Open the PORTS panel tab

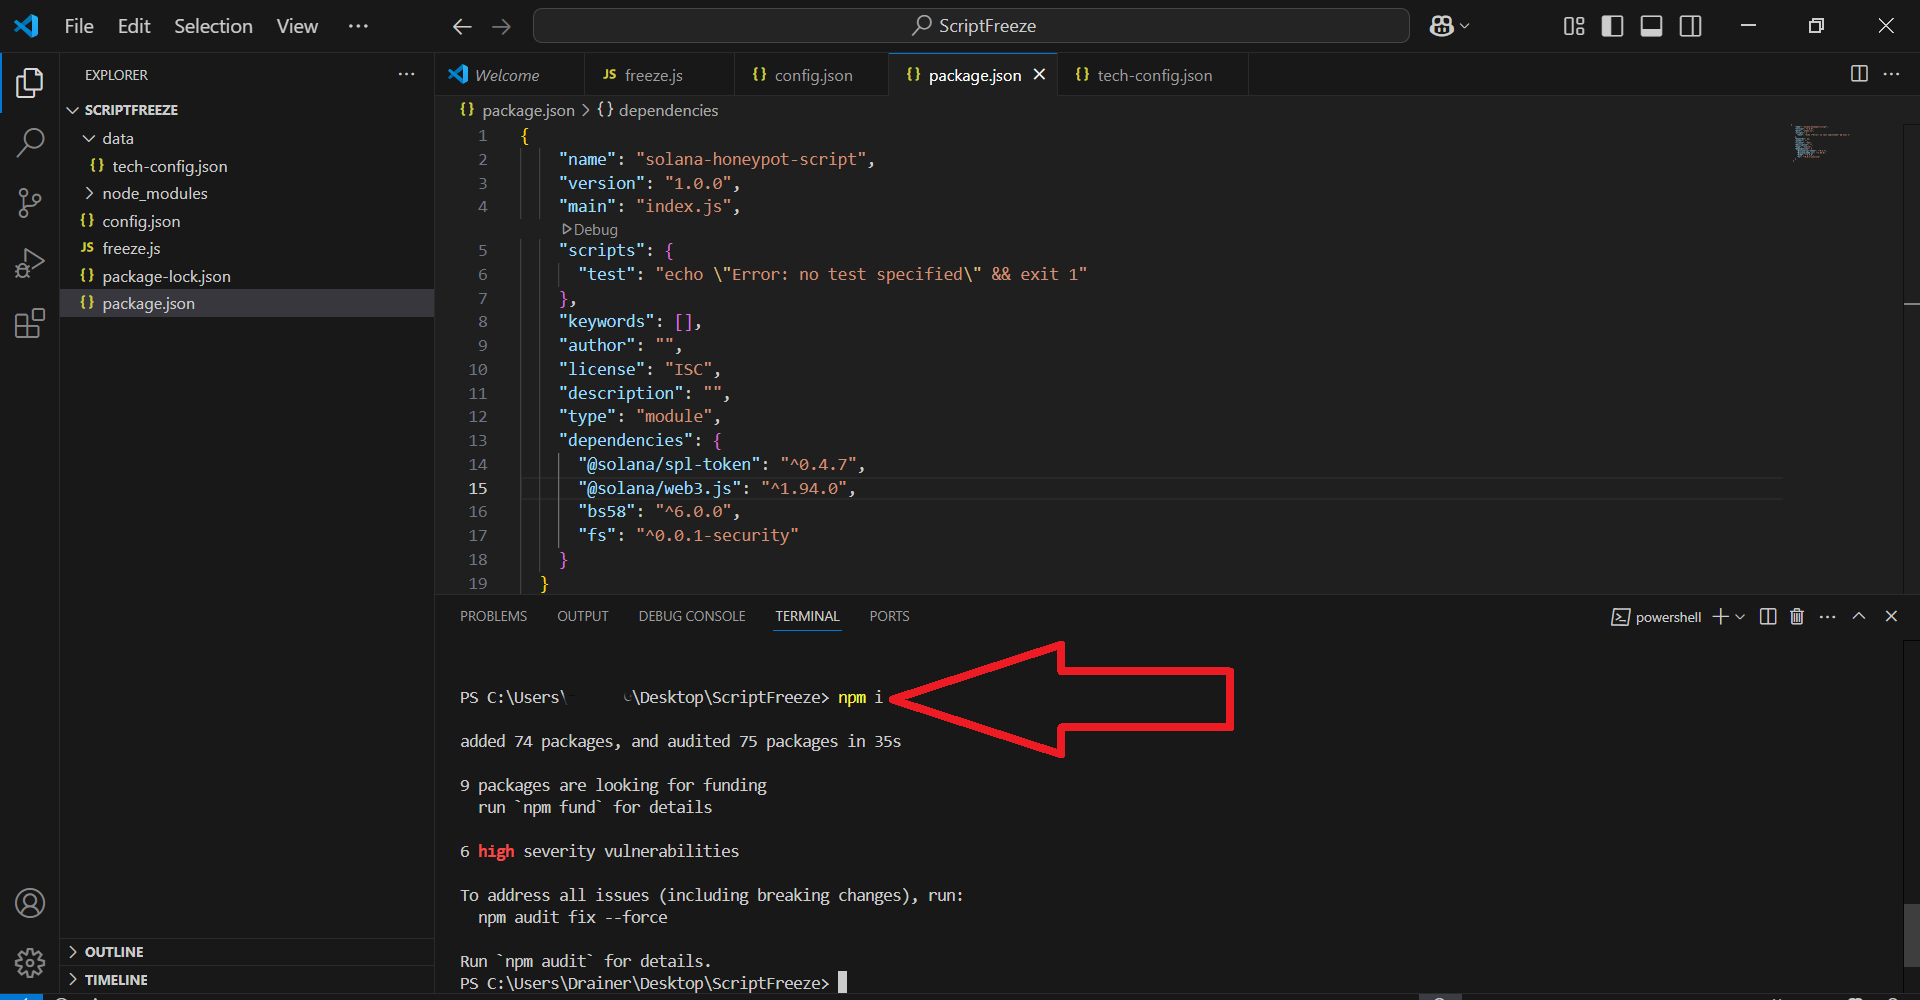point(889,616)
